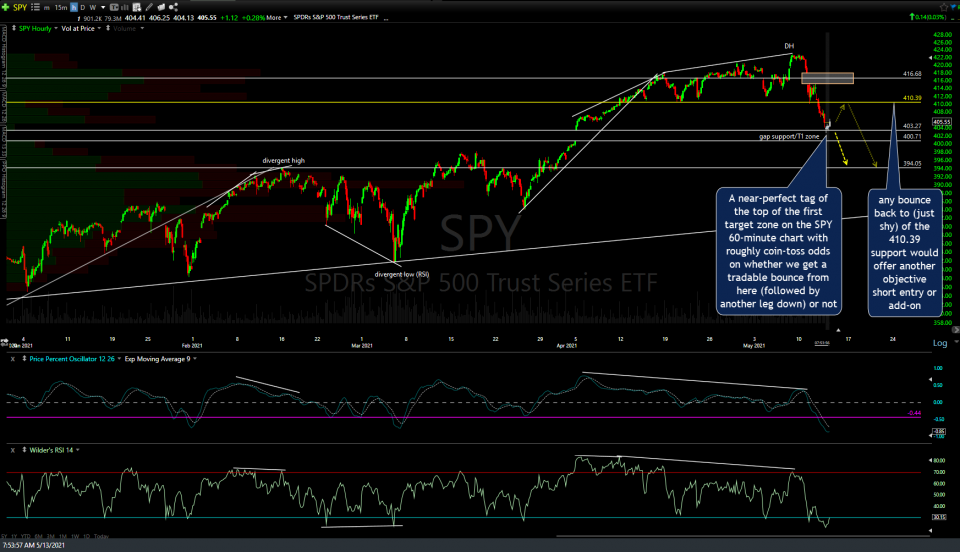Click the notes/folder icon in toolbar
The height and width of the screenshot is (552, 960).
point(161,7)
